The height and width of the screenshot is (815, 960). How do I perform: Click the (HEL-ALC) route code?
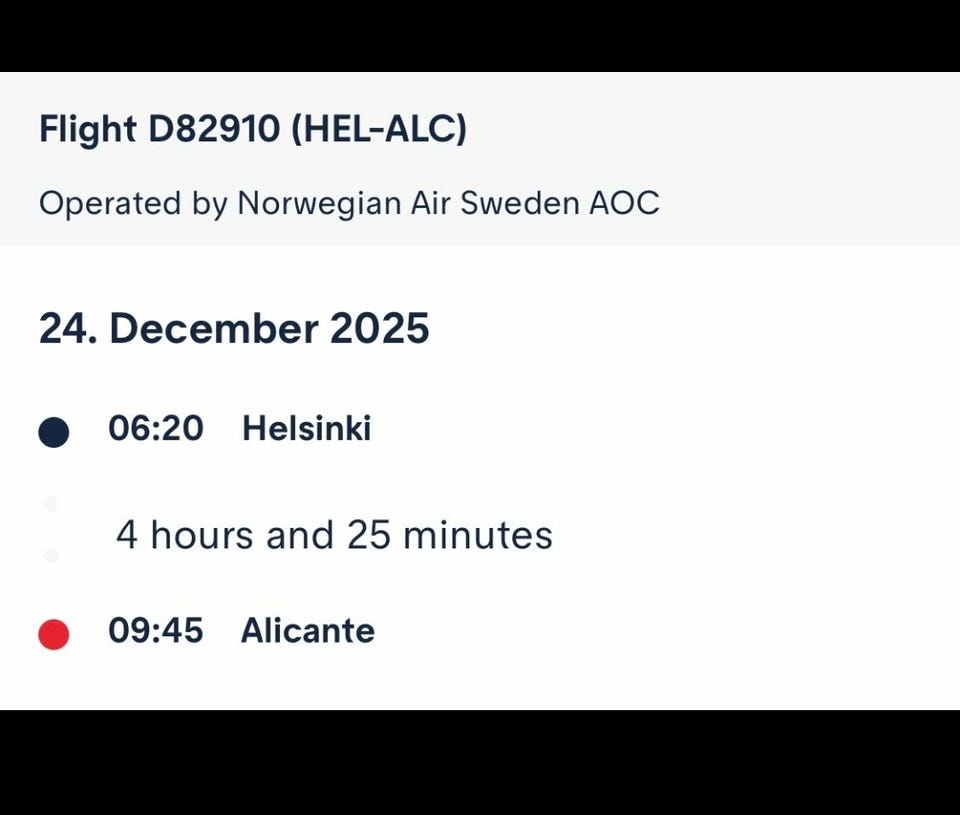(378, 129)
